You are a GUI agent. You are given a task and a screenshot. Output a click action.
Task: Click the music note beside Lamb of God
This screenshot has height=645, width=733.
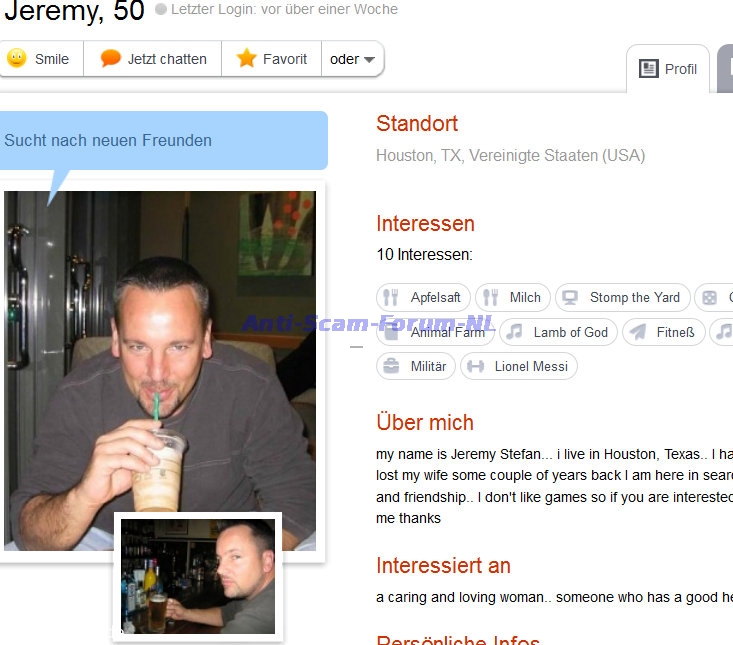tap(514, 332)
